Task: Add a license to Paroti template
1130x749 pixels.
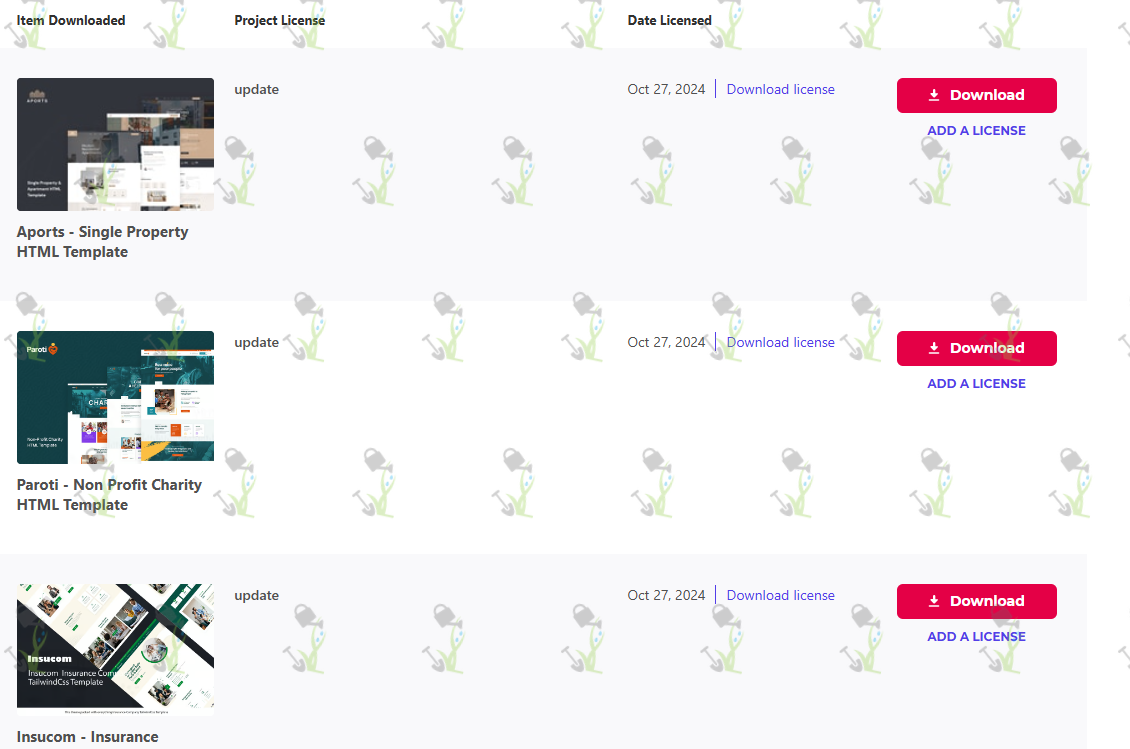Action: (x=976, y=384)
